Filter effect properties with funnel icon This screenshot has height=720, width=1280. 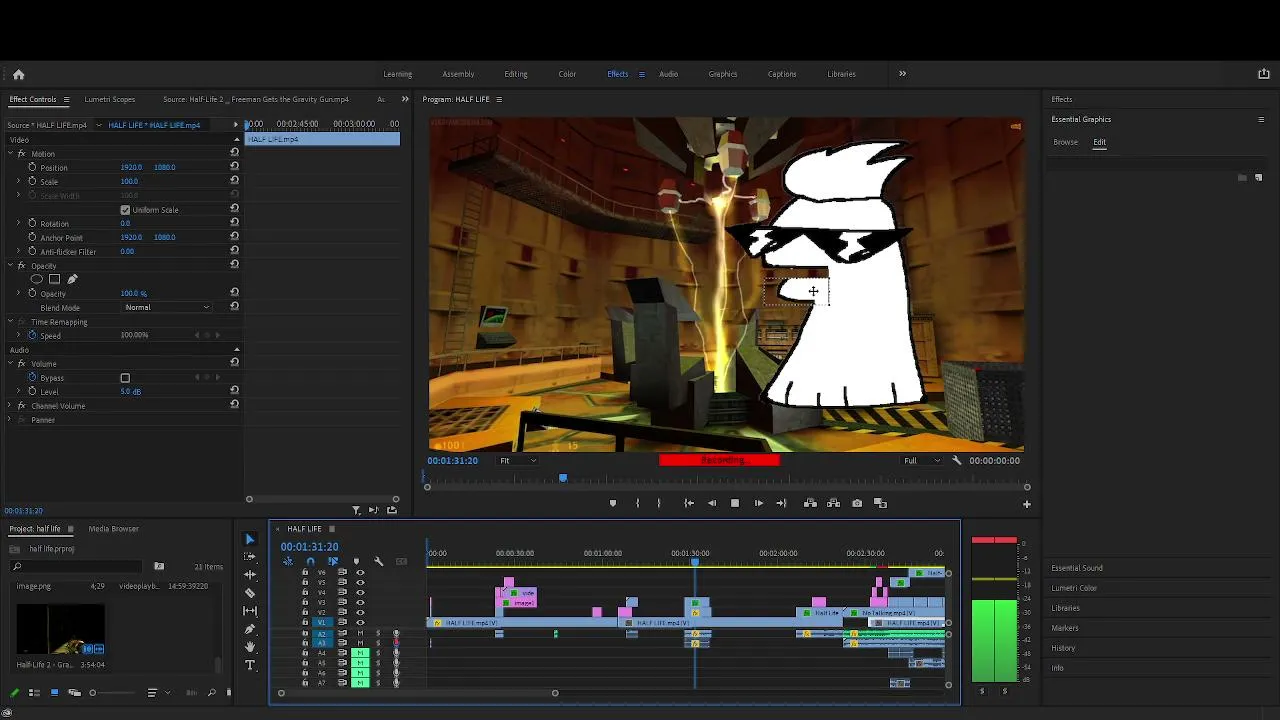[x=356, y=510]
